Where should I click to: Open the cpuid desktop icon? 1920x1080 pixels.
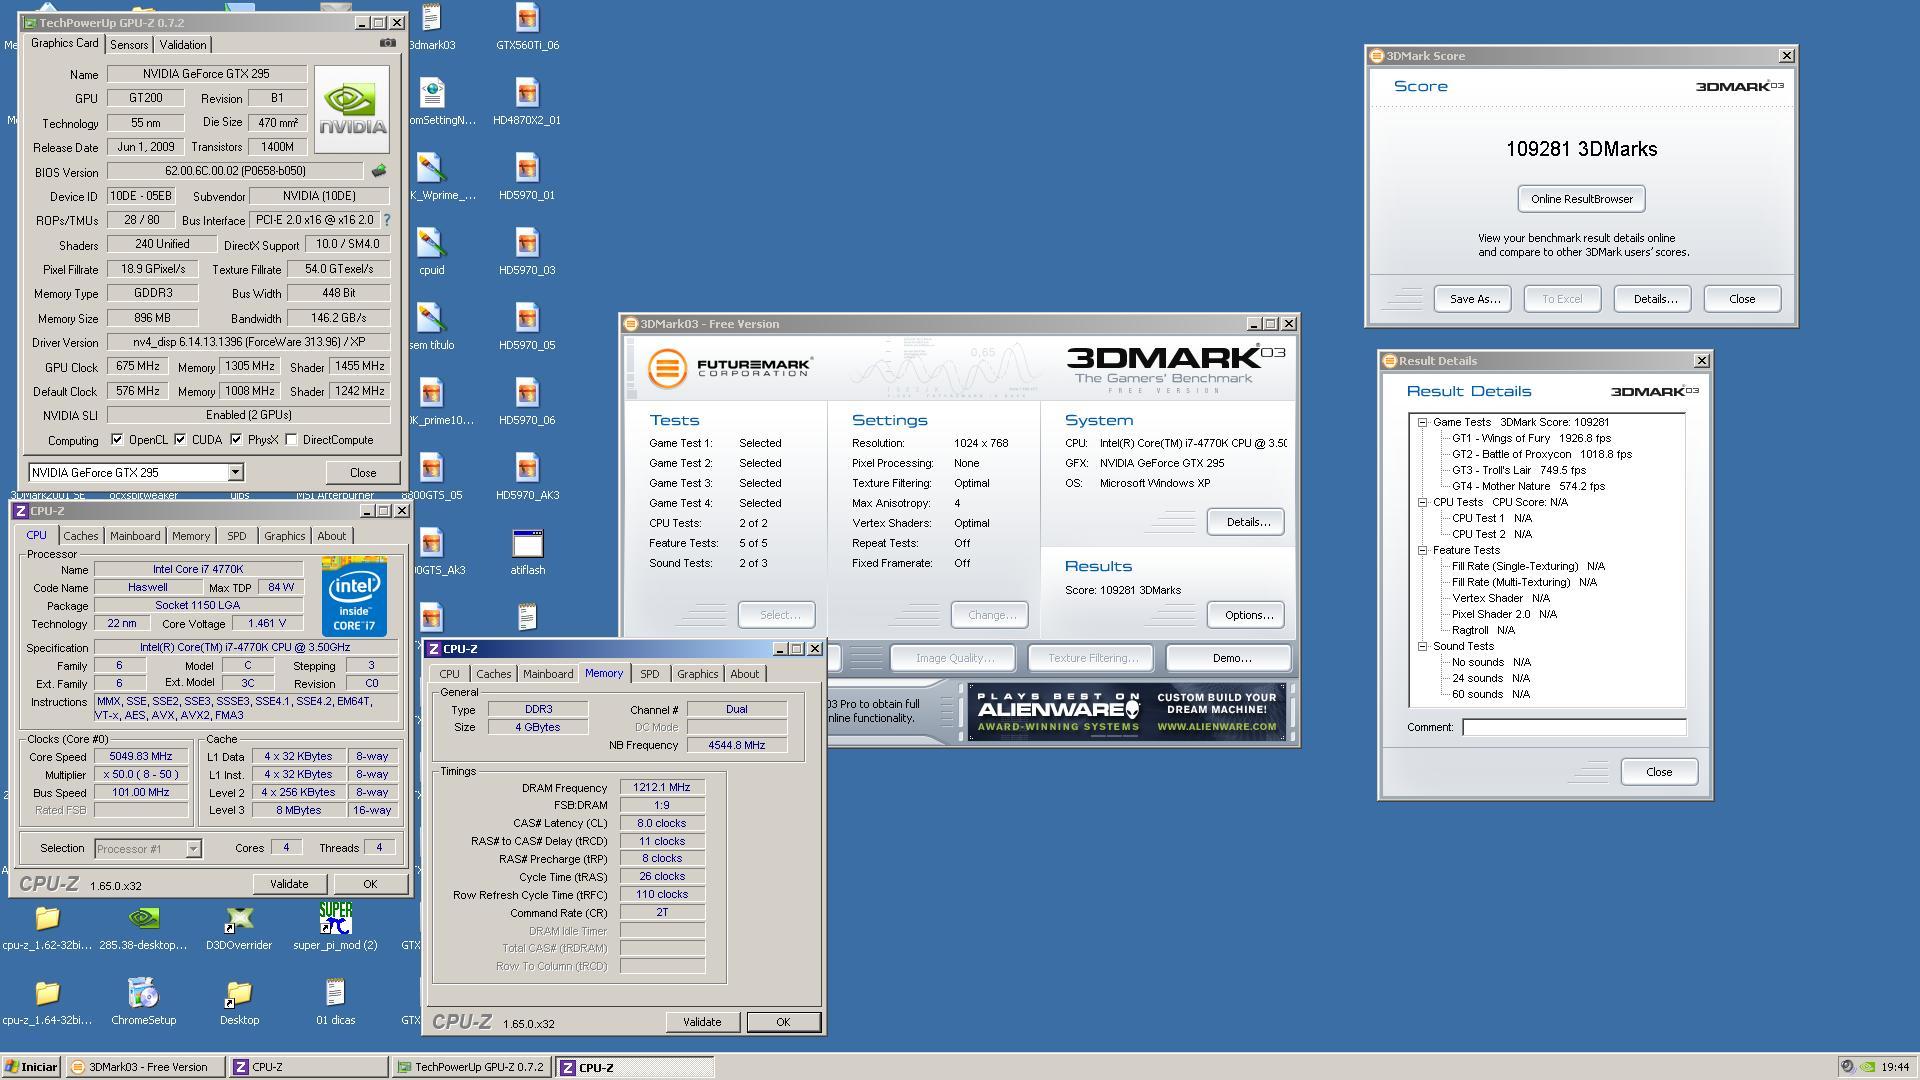[432, 252]
